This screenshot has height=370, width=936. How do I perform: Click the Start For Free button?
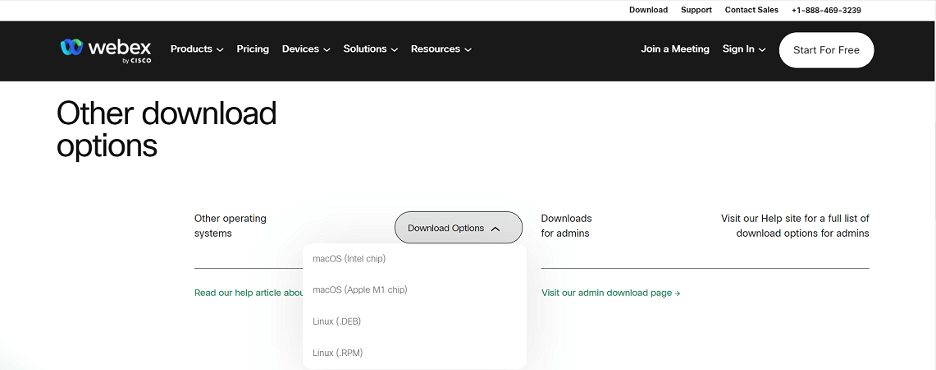point(826,50)
